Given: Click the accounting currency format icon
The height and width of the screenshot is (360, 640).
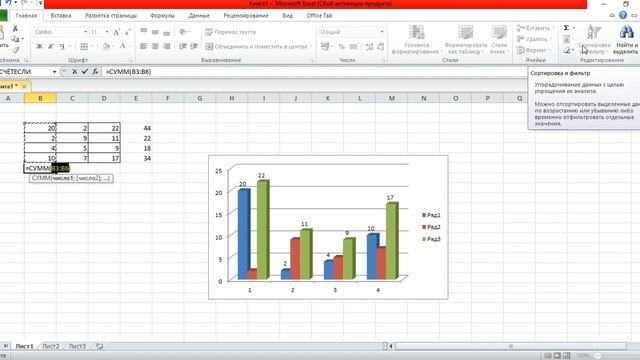Looking at the screenshot, I should (325, 46).
